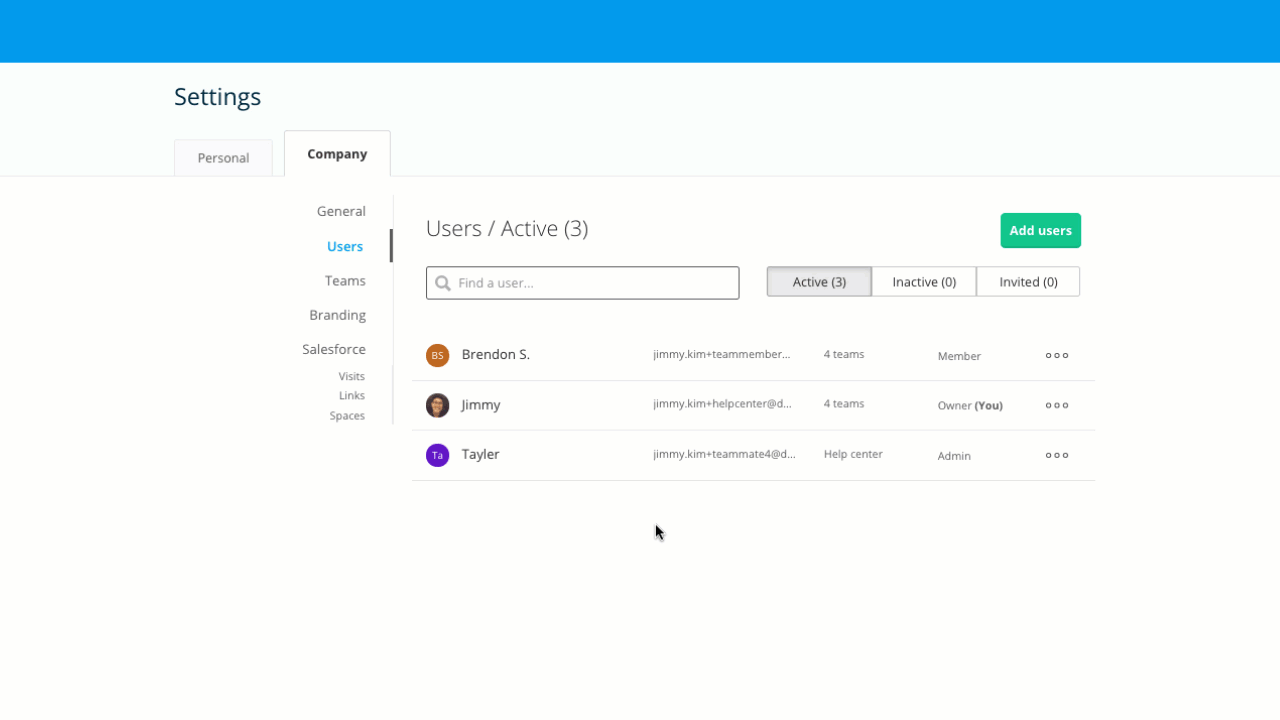Screen dimensions: 1280x720
Task: Select the Inactive (0) users filter
Action: coord(923,281)
